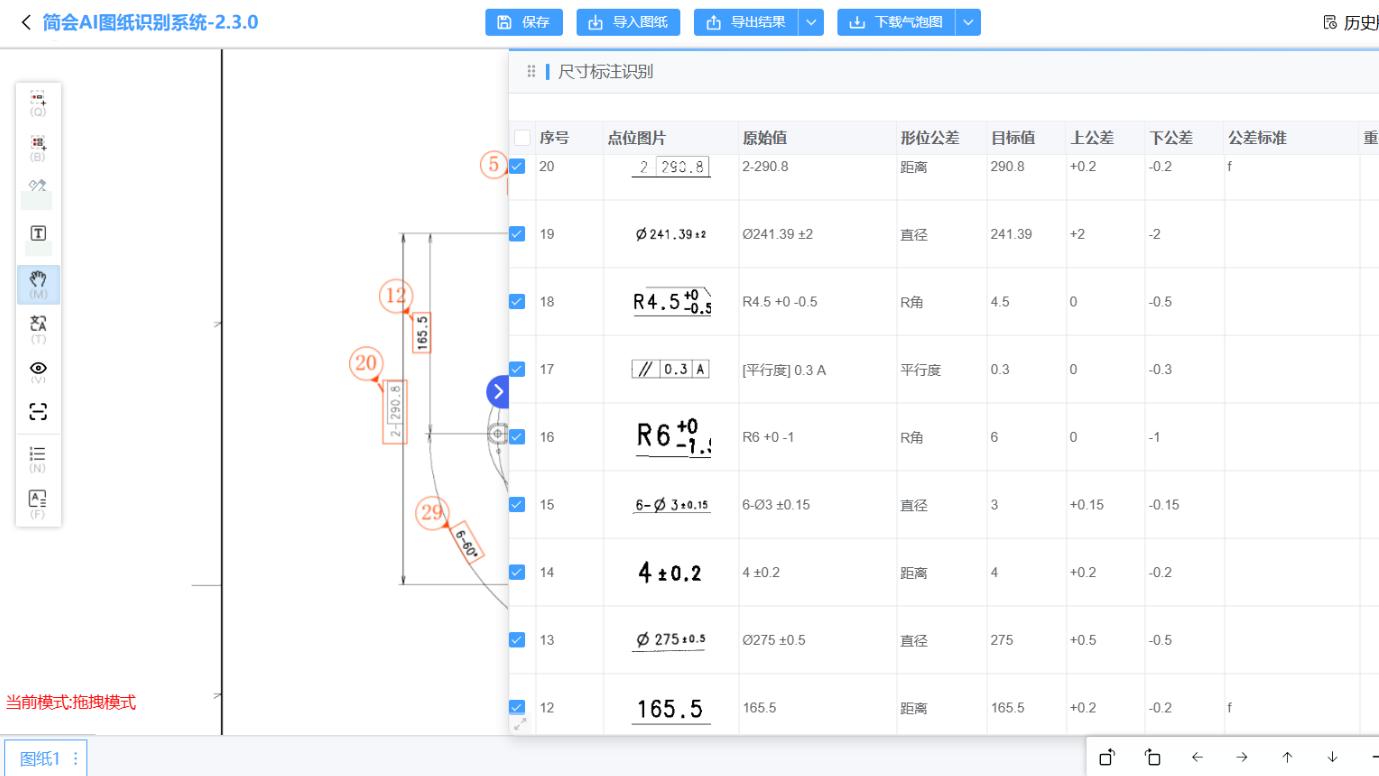Toggle the checkbox for row 20

coord(517,166)
